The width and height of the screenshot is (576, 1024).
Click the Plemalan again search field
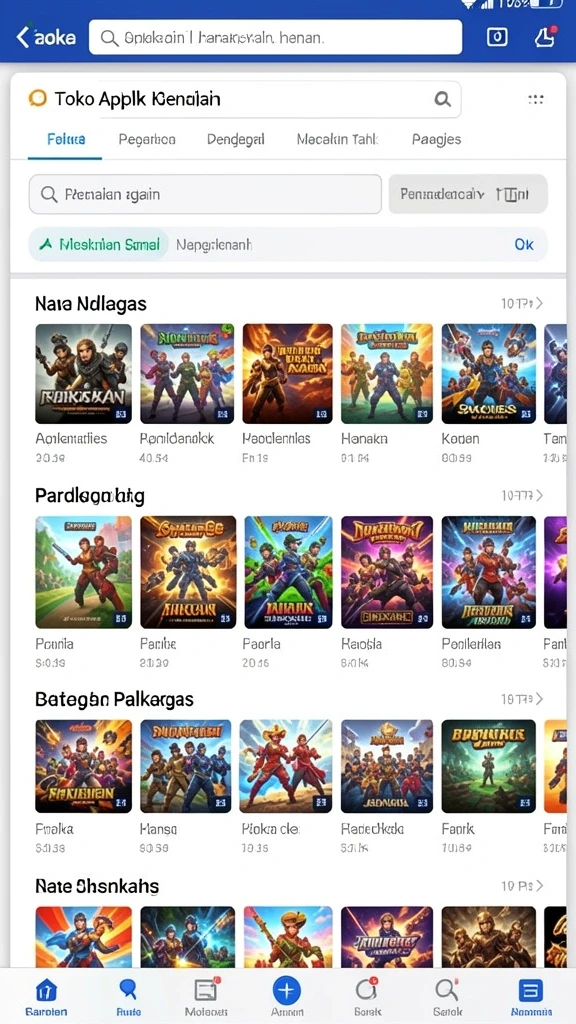205,194
